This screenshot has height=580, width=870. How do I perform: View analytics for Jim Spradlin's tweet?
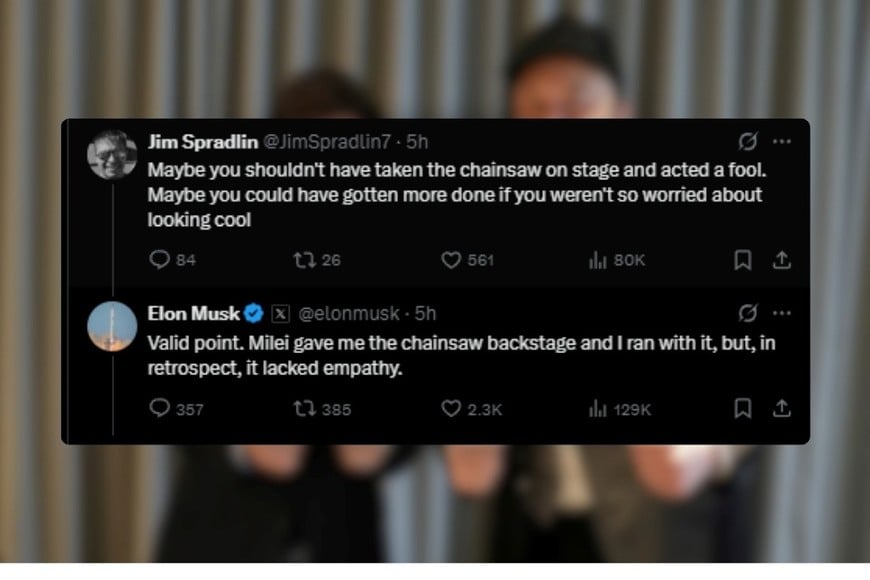click(x=599, y=260)
